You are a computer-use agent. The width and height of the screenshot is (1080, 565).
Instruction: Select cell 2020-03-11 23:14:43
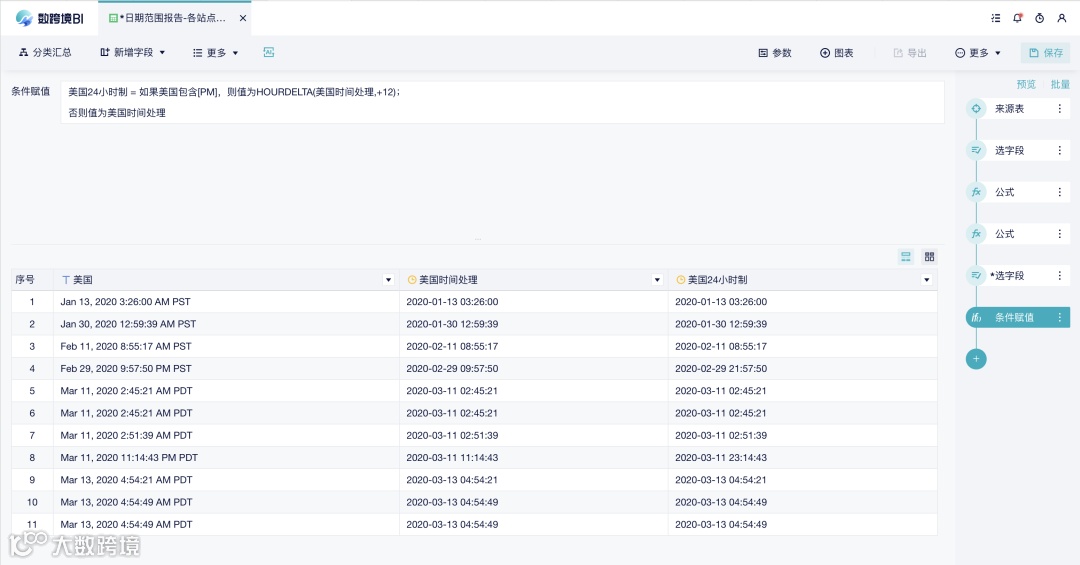click(802, 458)
